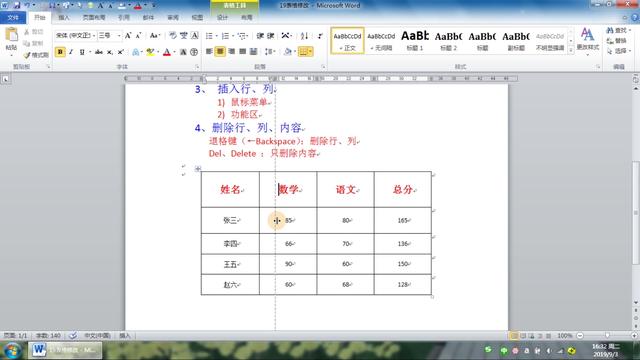The image size is (640, 360).
Task: Click the Distributed alignment icon
Action: [x=253, y=51]
